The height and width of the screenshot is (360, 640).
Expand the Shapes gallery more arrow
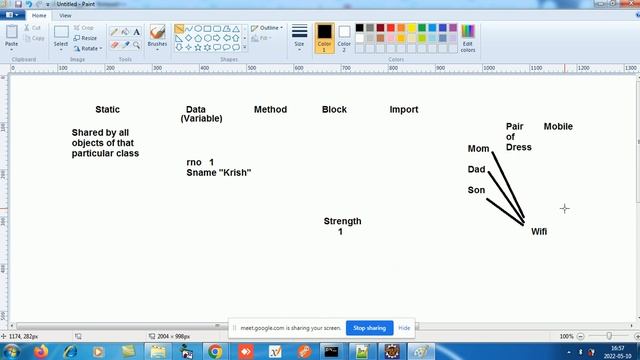coord(244,47)
